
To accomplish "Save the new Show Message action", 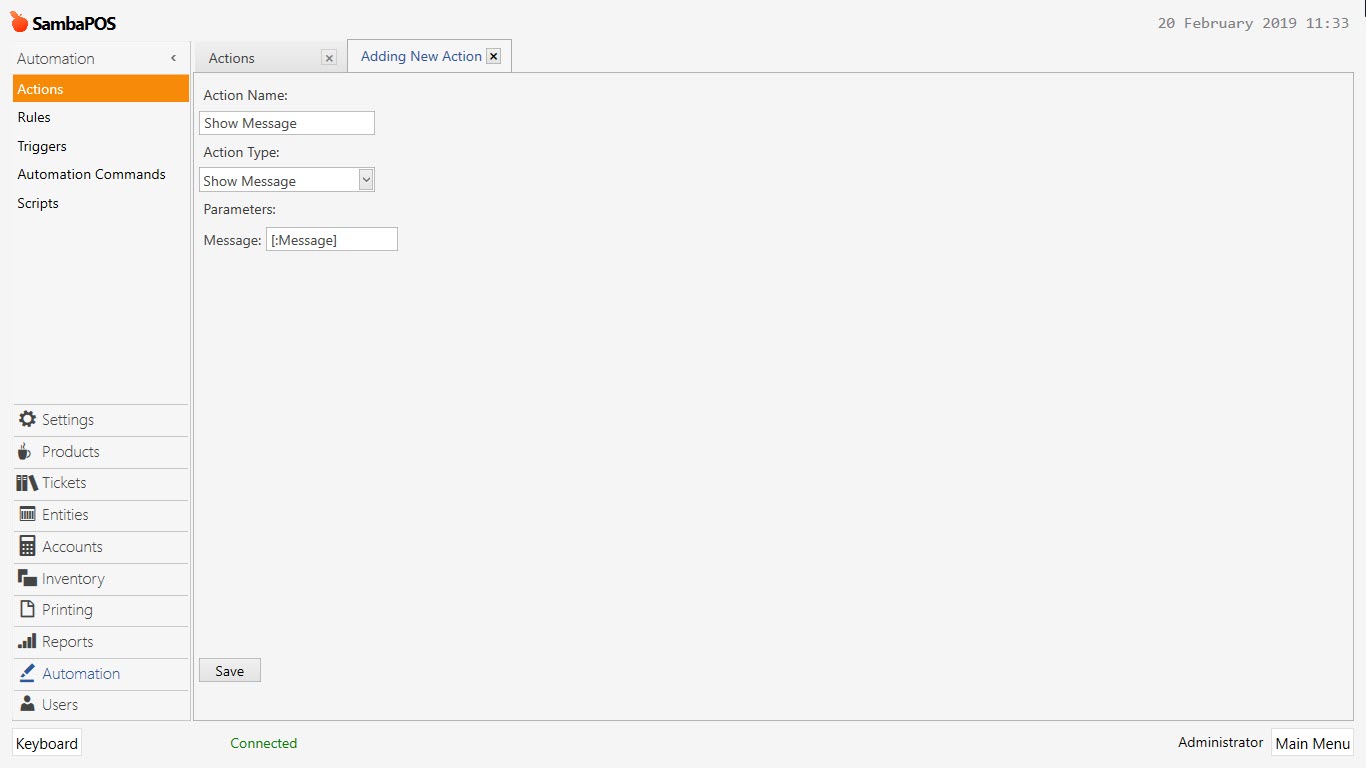I will (229, 670).
